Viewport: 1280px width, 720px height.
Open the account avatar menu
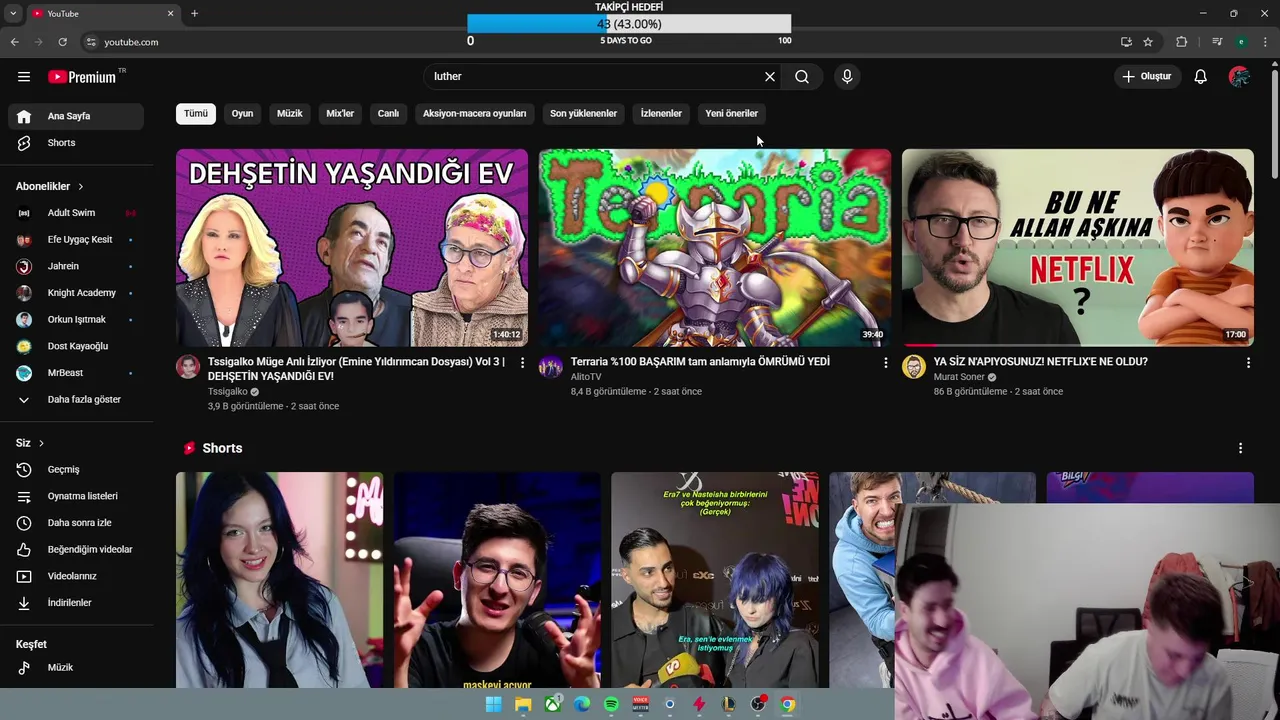(1239, 77)
